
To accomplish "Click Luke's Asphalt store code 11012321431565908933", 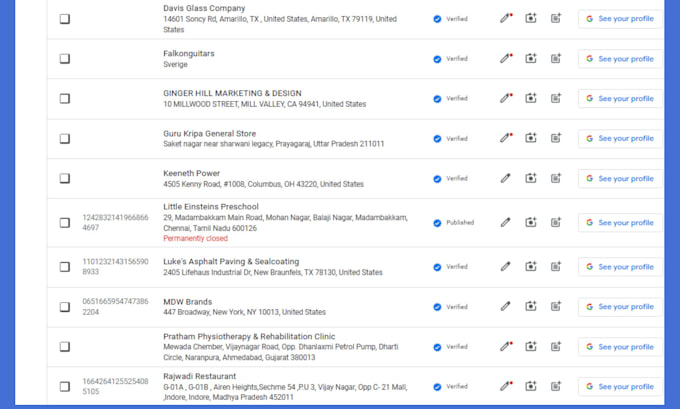I will (115, 267).
